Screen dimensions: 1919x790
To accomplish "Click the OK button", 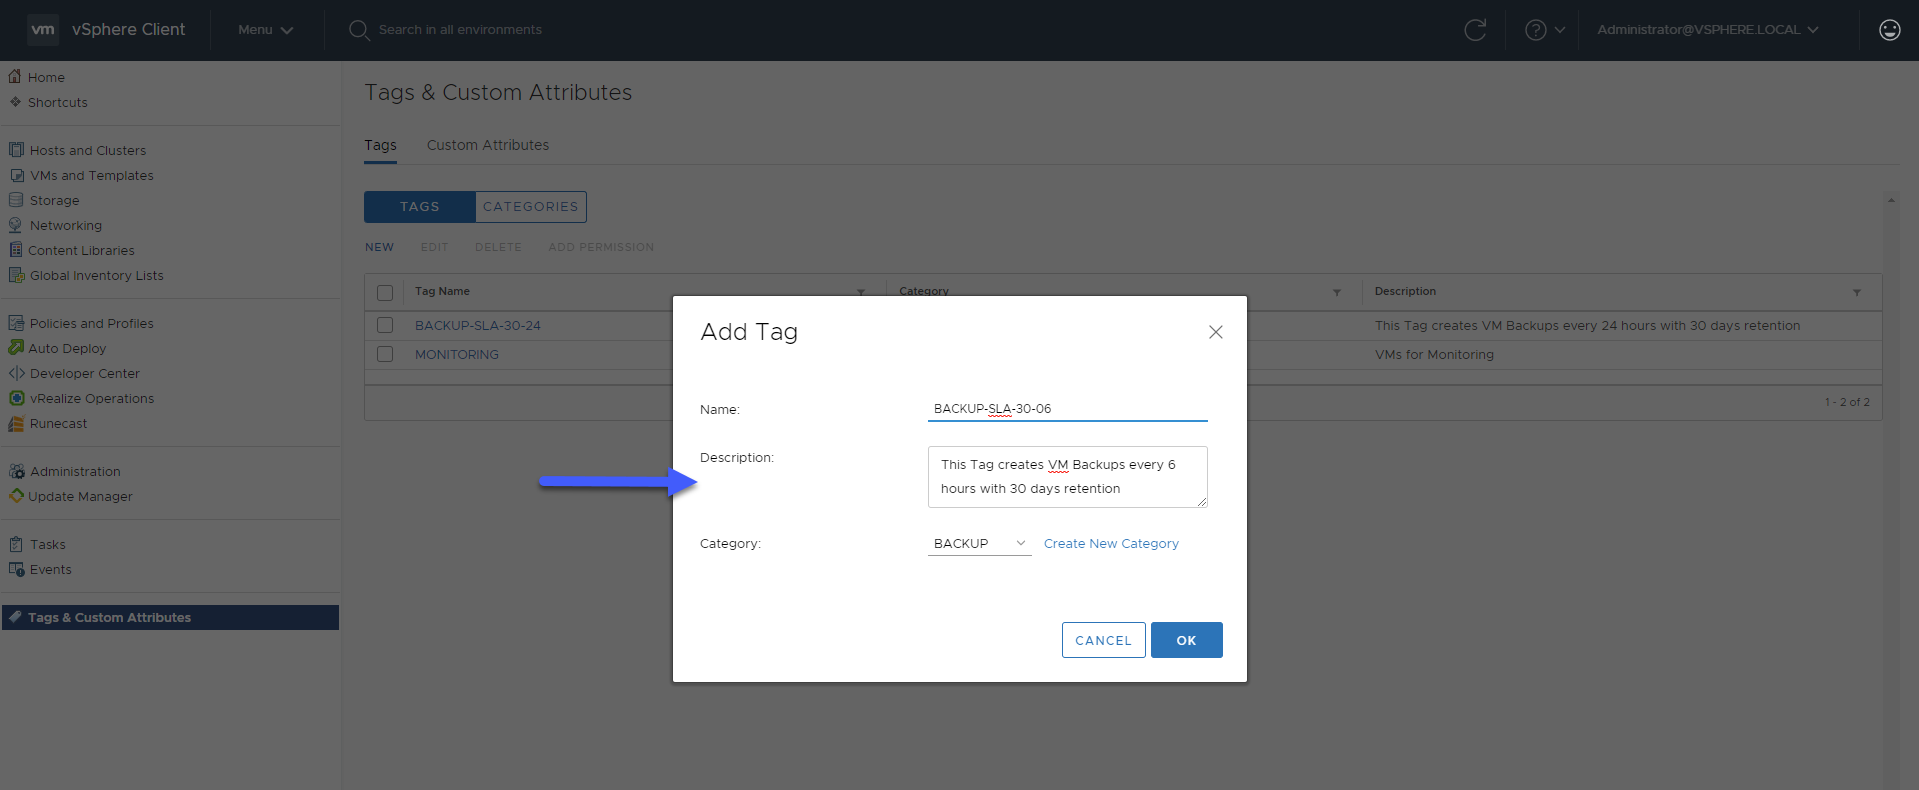I will click(1187, 640).
